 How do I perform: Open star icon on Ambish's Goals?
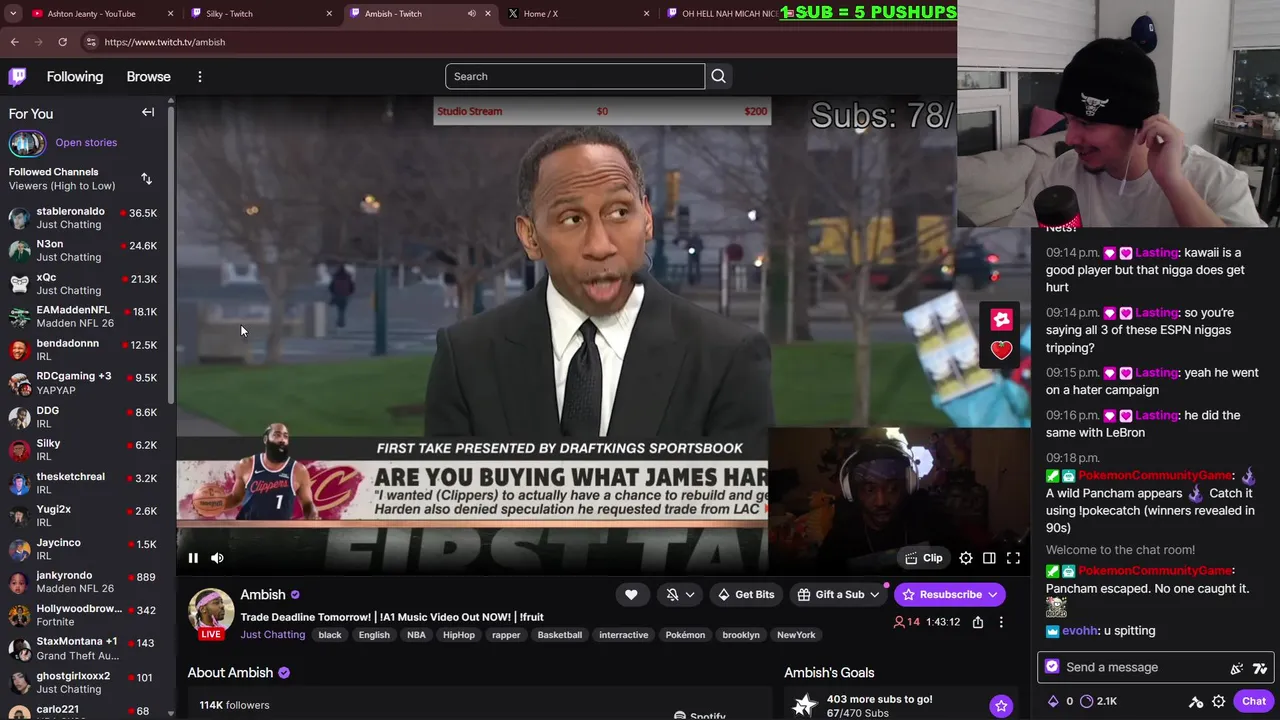coord(1001,706)
